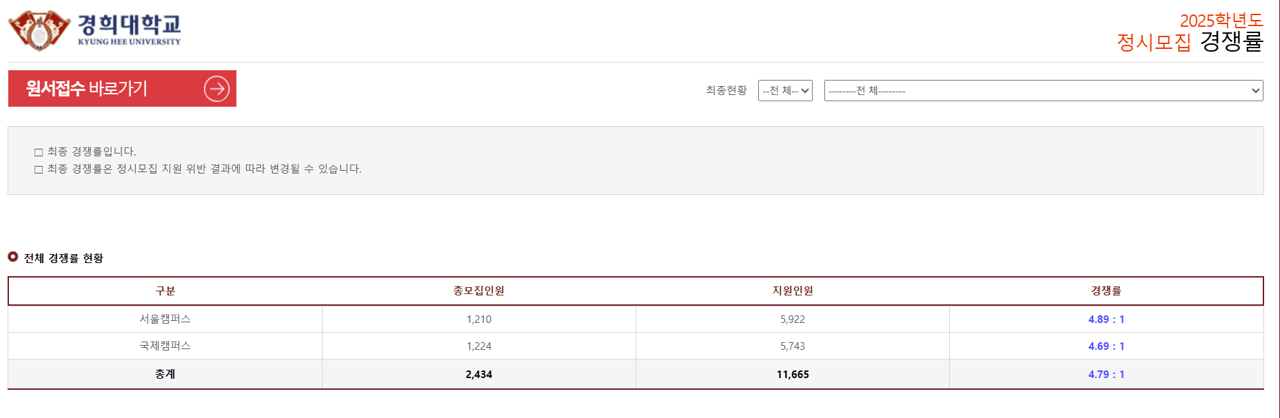Click the square bullet before 최종 경쟁률입니다
1280x418 pixels.
[38, 152]
